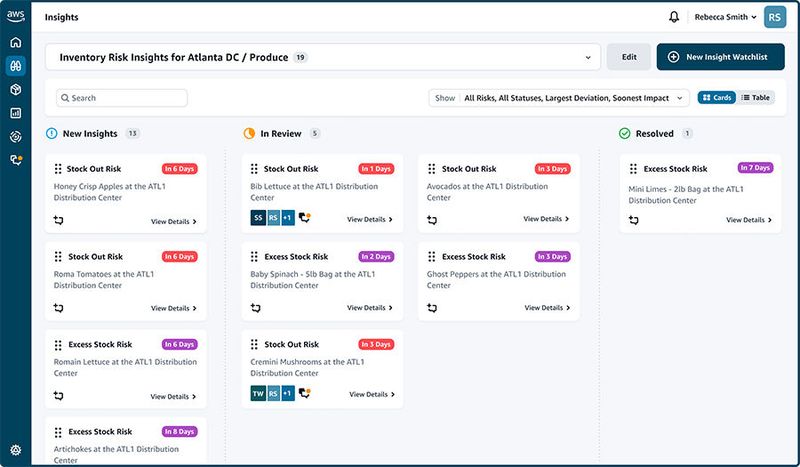The image size is (800, 467).
Task: Open Rebecca Smith RS user avatar
Action: click(775, 17)
